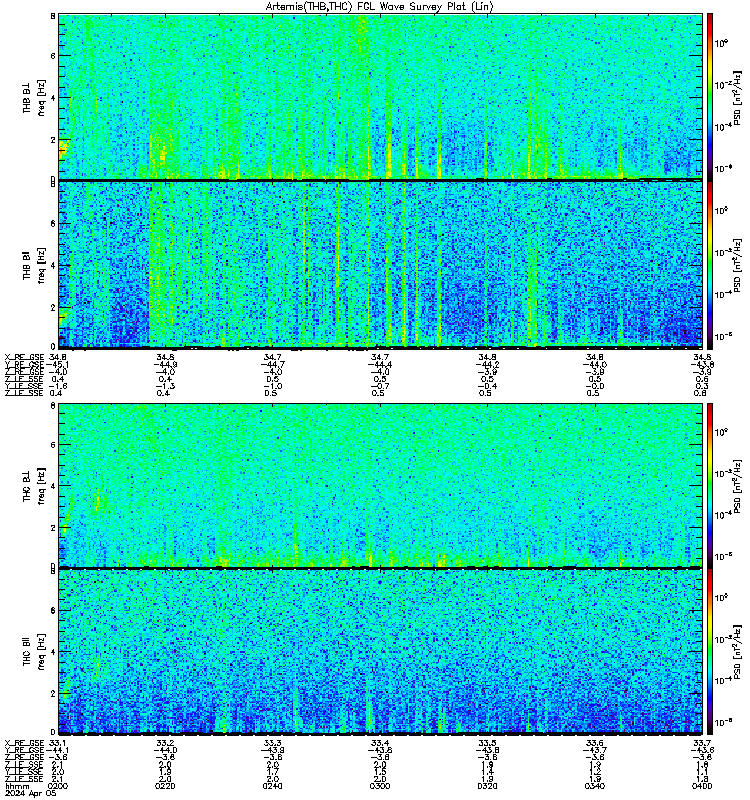
Task: Click the PSD unit label beside THB B∥ color bar
Action: pyautogui.click(x=737, y=265)
